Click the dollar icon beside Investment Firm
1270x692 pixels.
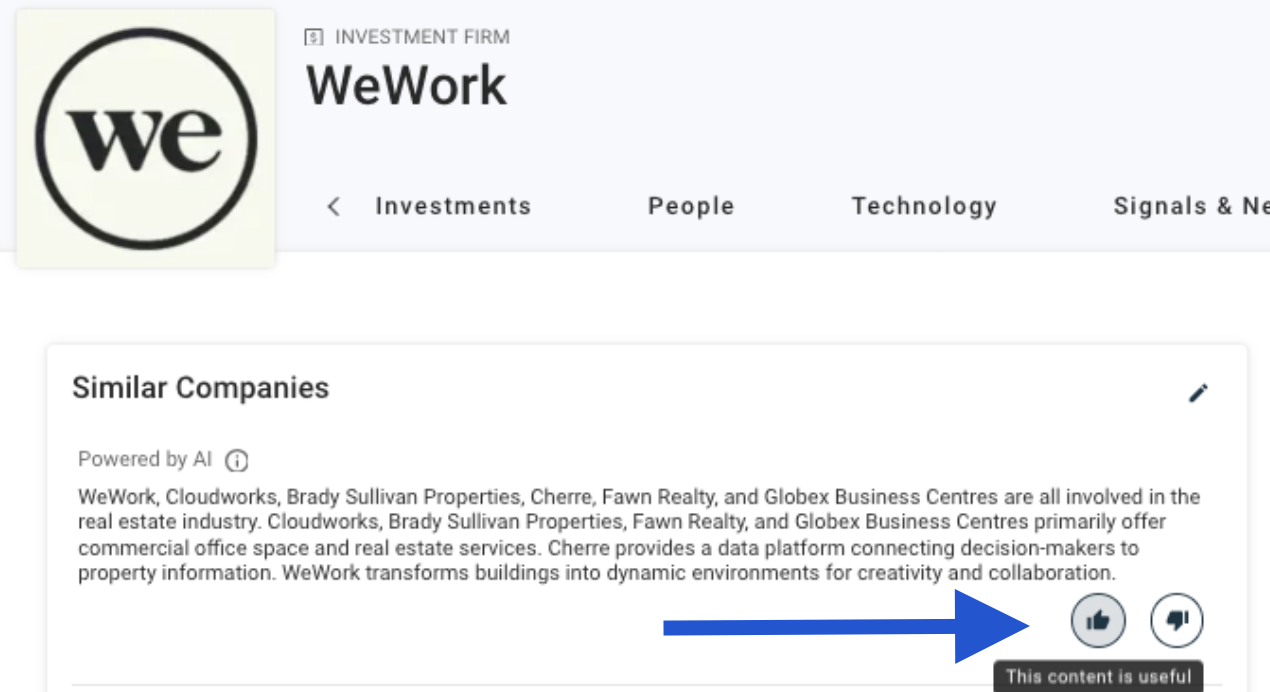click(x=314, y=37)
